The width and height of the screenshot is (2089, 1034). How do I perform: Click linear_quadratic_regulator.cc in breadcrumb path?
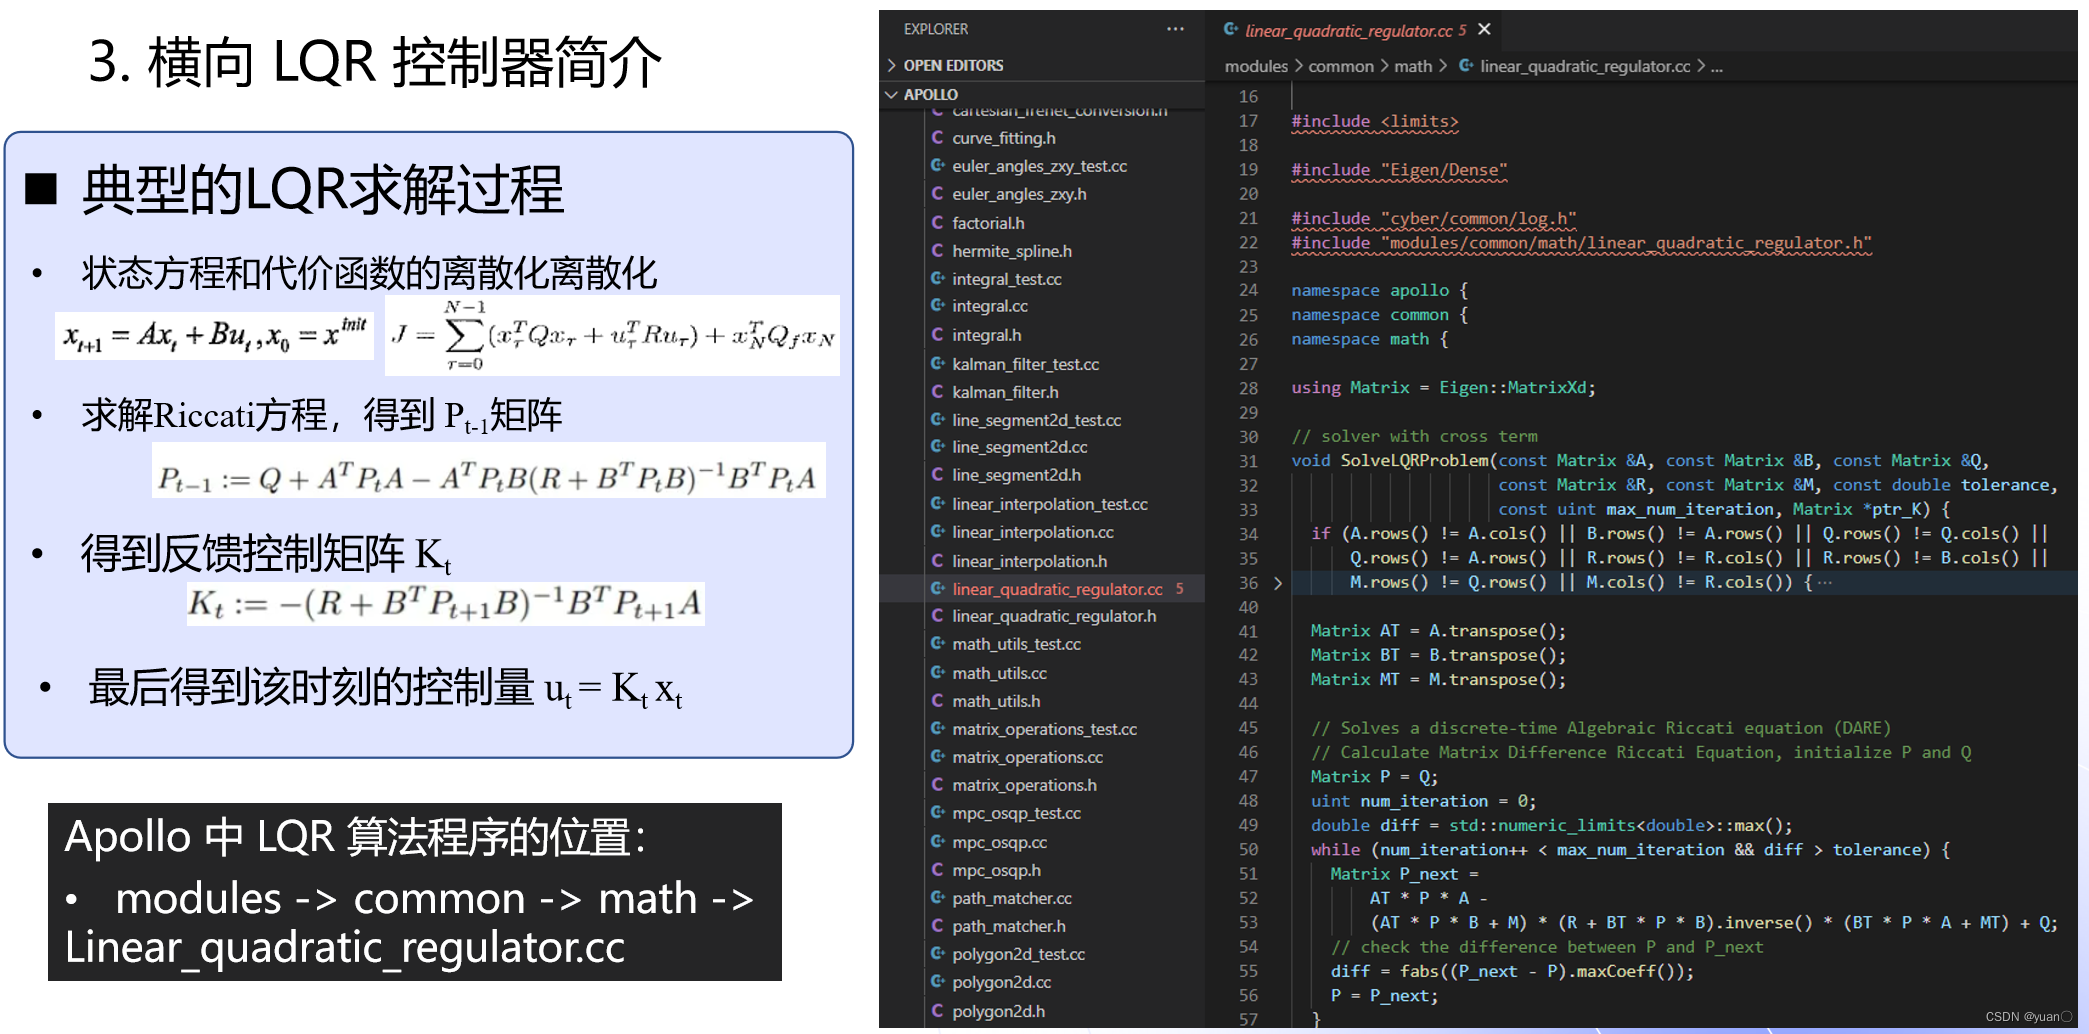point(1585,66)
